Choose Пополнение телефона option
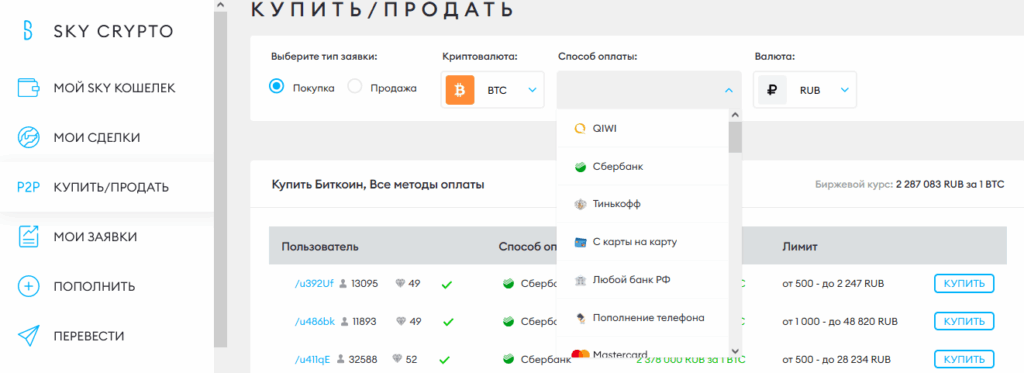The width and height of the screenshot is (1024, 373). tap(643, 318)
